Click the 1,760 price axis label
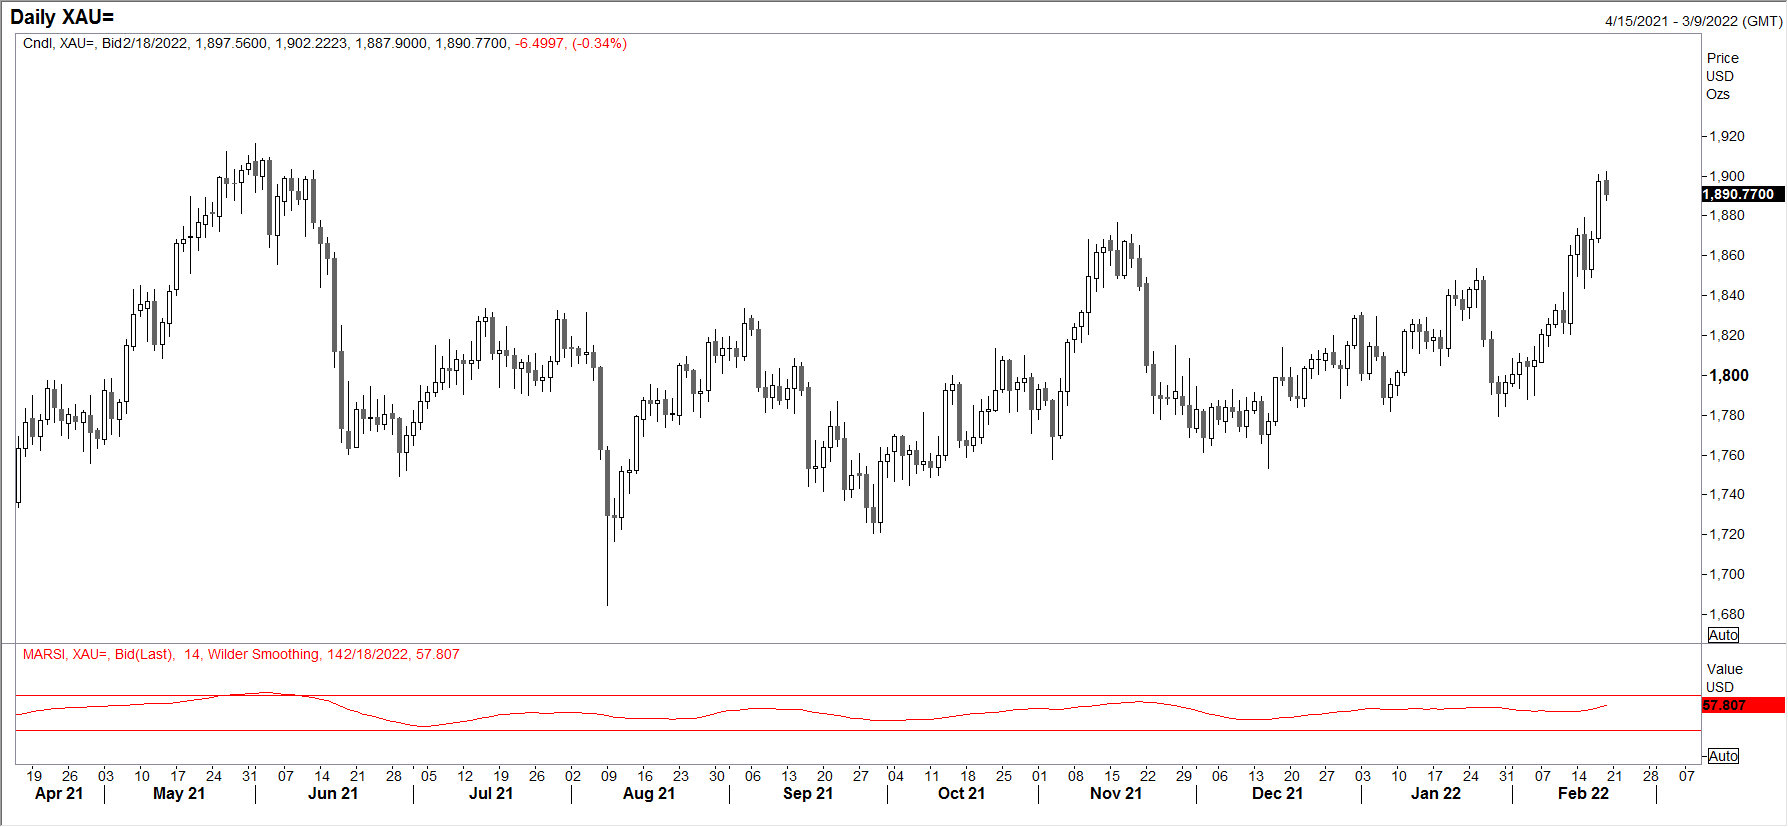1788x827 pixels. [1727, 455]
